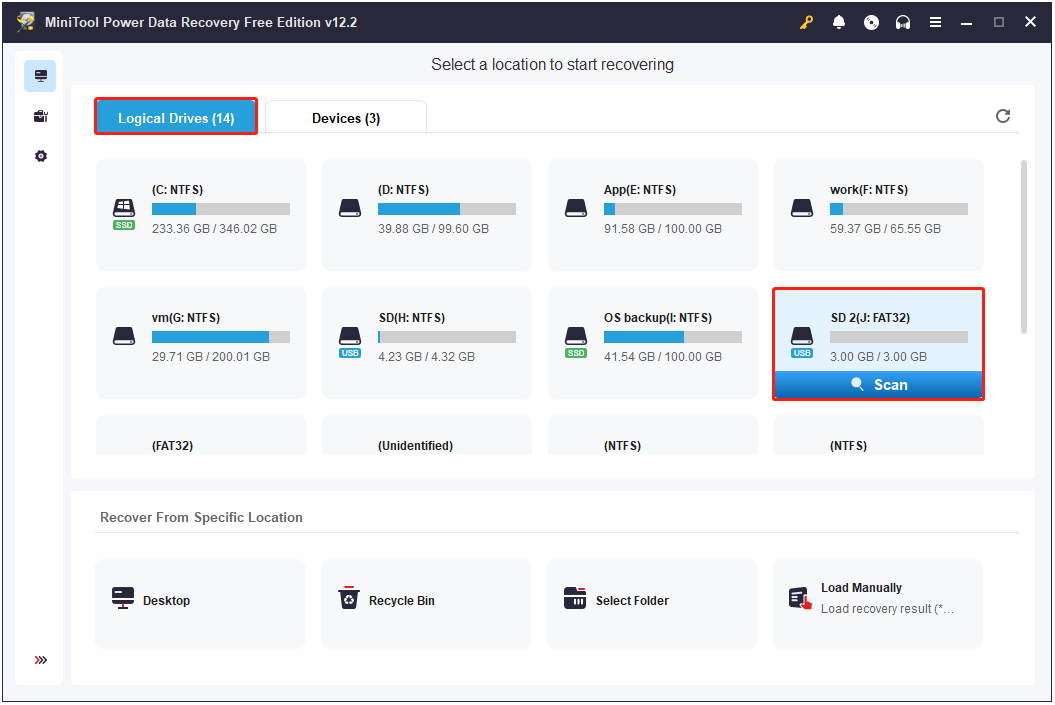Screen dimensions: 1055x705
Task: Switch to the Logical Drives tab
Action: 176,117
